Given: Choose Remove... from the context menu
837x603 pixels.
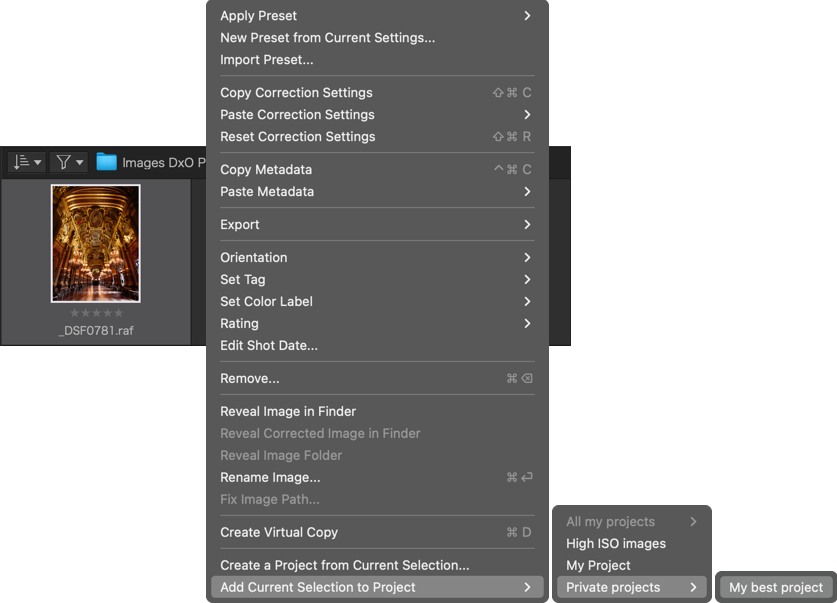Looking at the screenshot, I should click(x=377, y=378).
